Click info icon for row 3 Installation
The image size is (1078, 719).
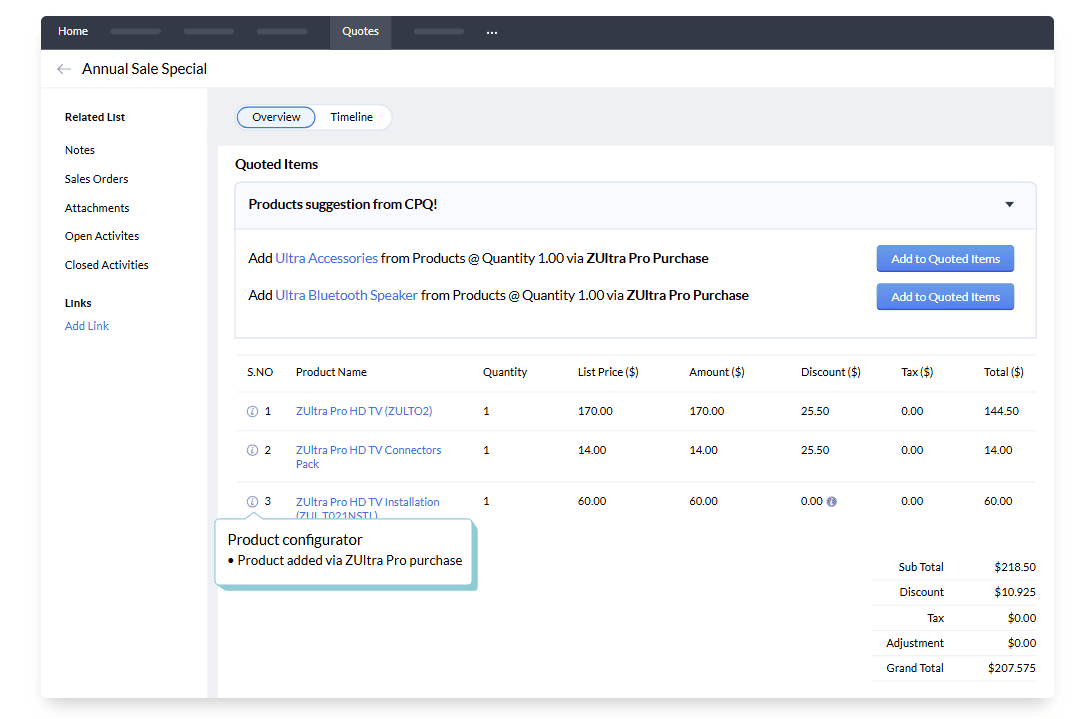pos(252,502)
